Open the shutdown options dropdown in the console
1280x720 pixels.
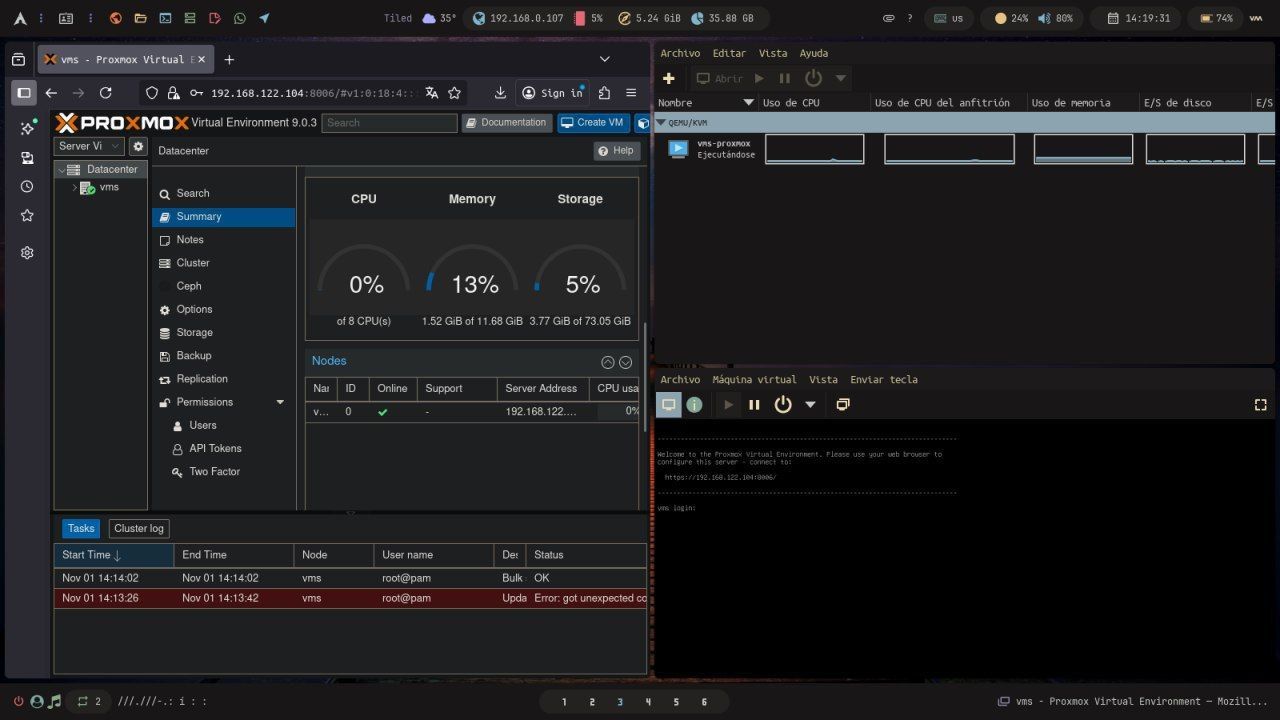811,405
